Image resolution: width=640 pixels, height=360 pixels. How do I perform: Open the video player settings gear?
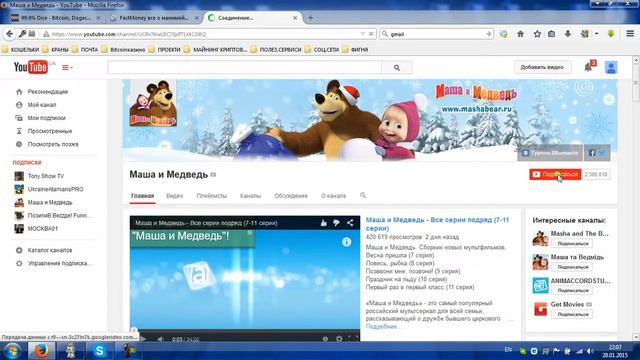[x=339, y=339]
